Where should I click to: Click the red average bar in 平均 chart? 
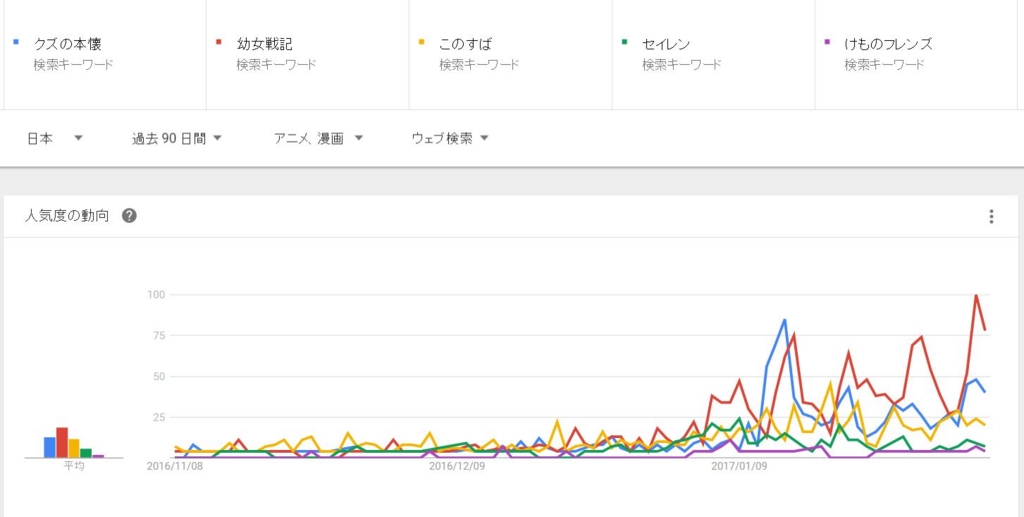click(62, 443)
